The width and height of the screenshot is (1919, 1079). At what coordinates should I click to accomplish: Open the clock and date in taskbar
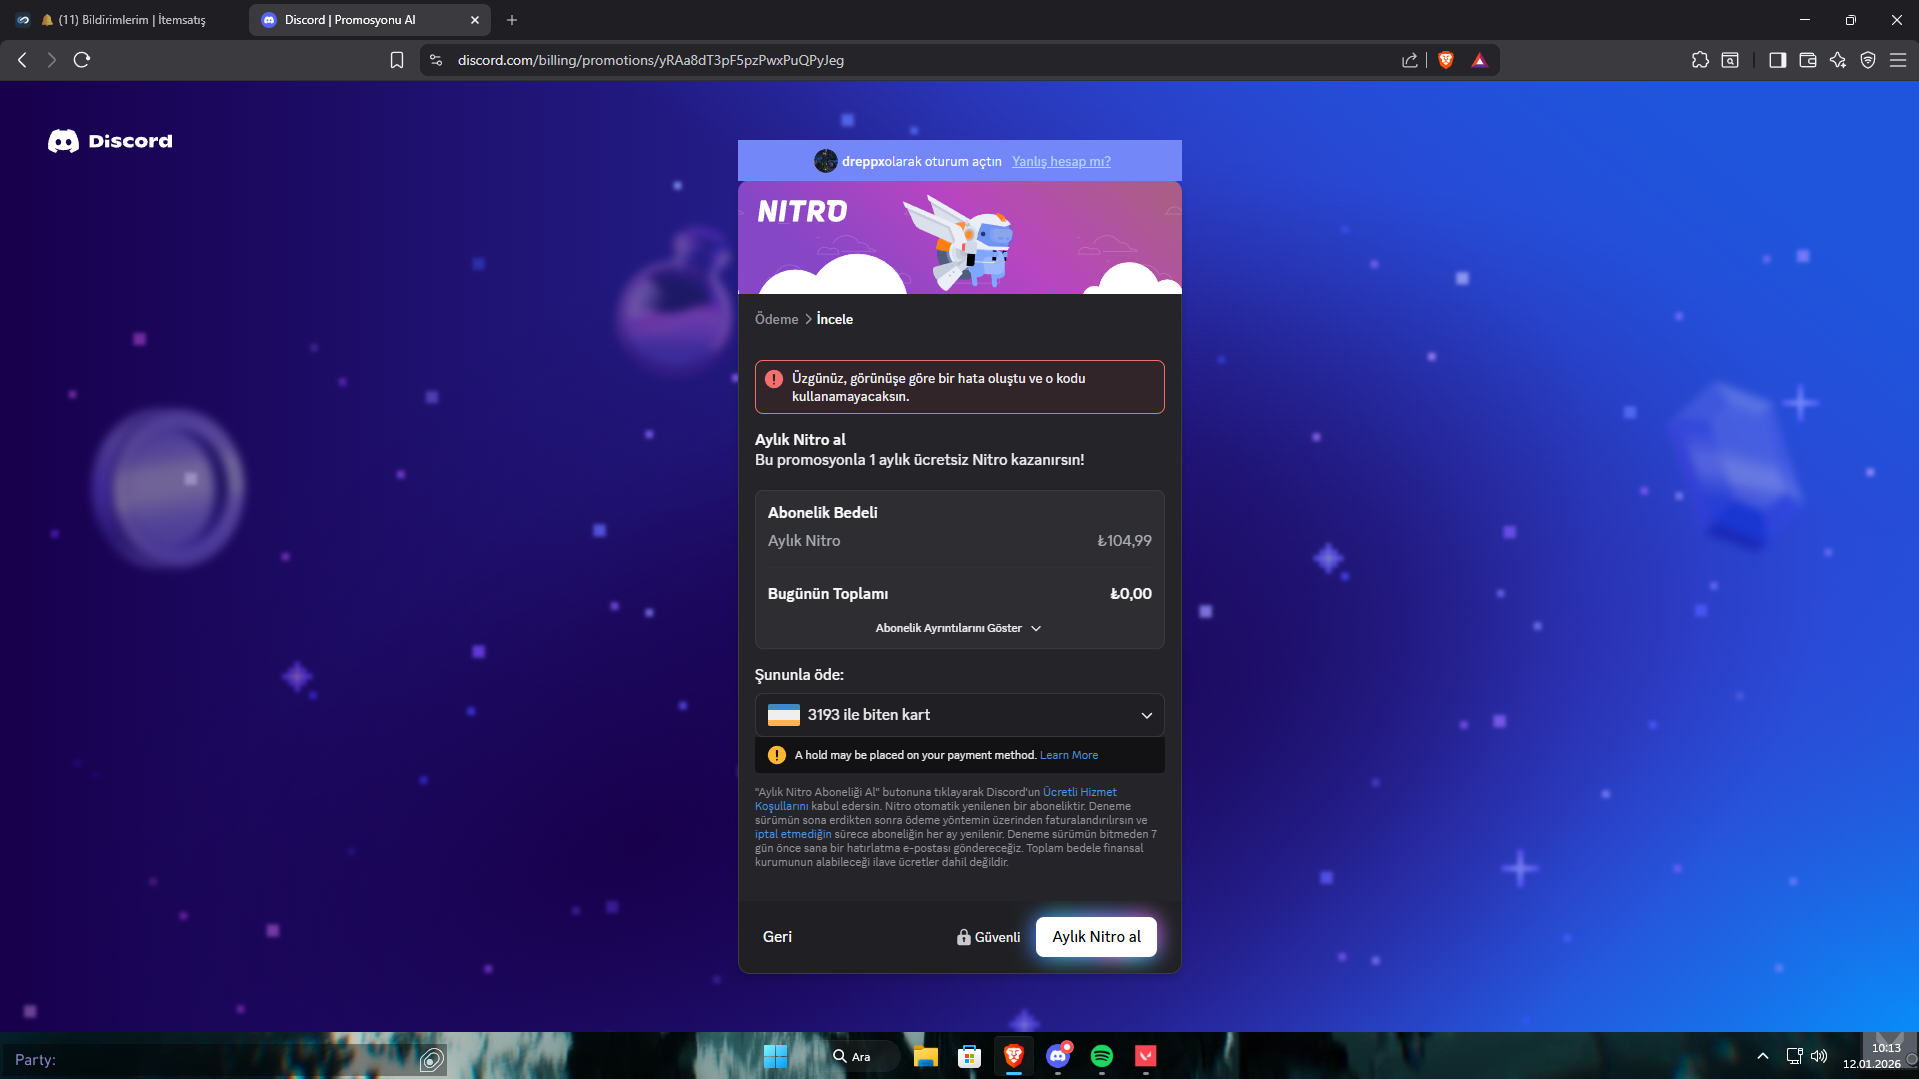click(1872, 1056)
